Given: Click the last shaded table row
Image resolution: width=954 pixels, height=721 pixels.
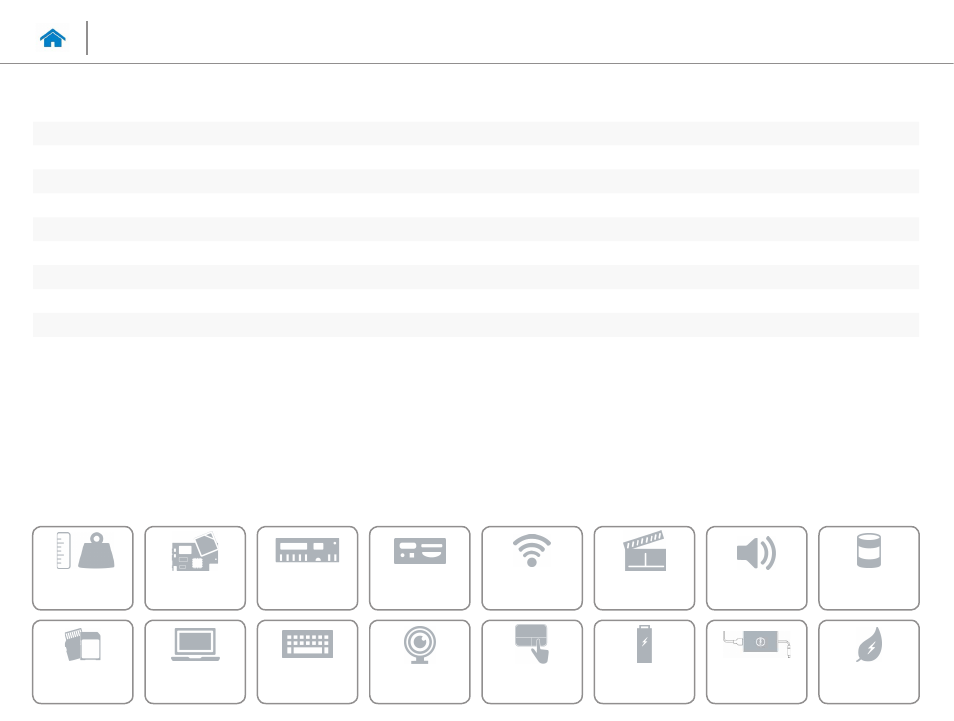Looking at the screenshot, I should pos(476,325).
